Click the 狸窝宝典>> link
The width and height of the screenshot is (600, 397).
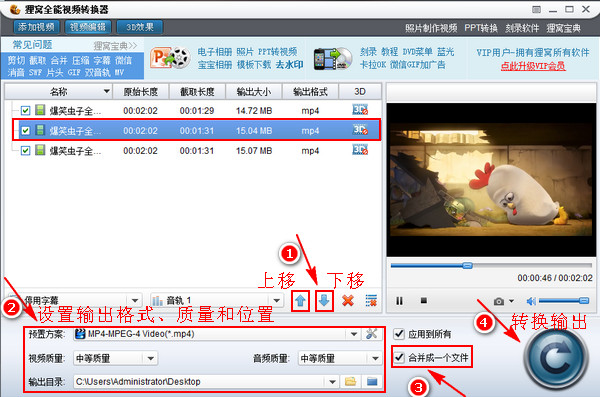(x=115, y=46)
